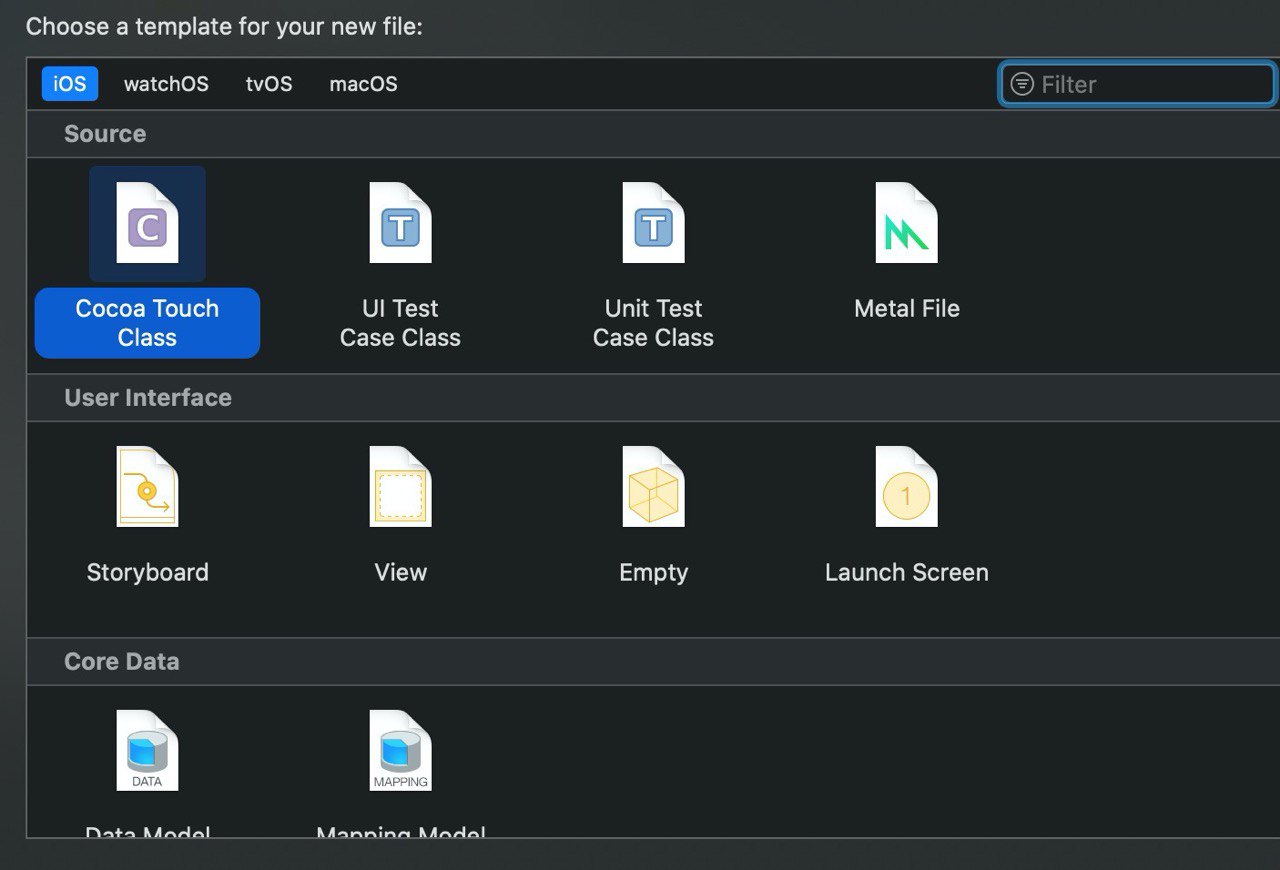Click the User Interface section header
Screen dimensions: 1280x870
tap(148, 398)
